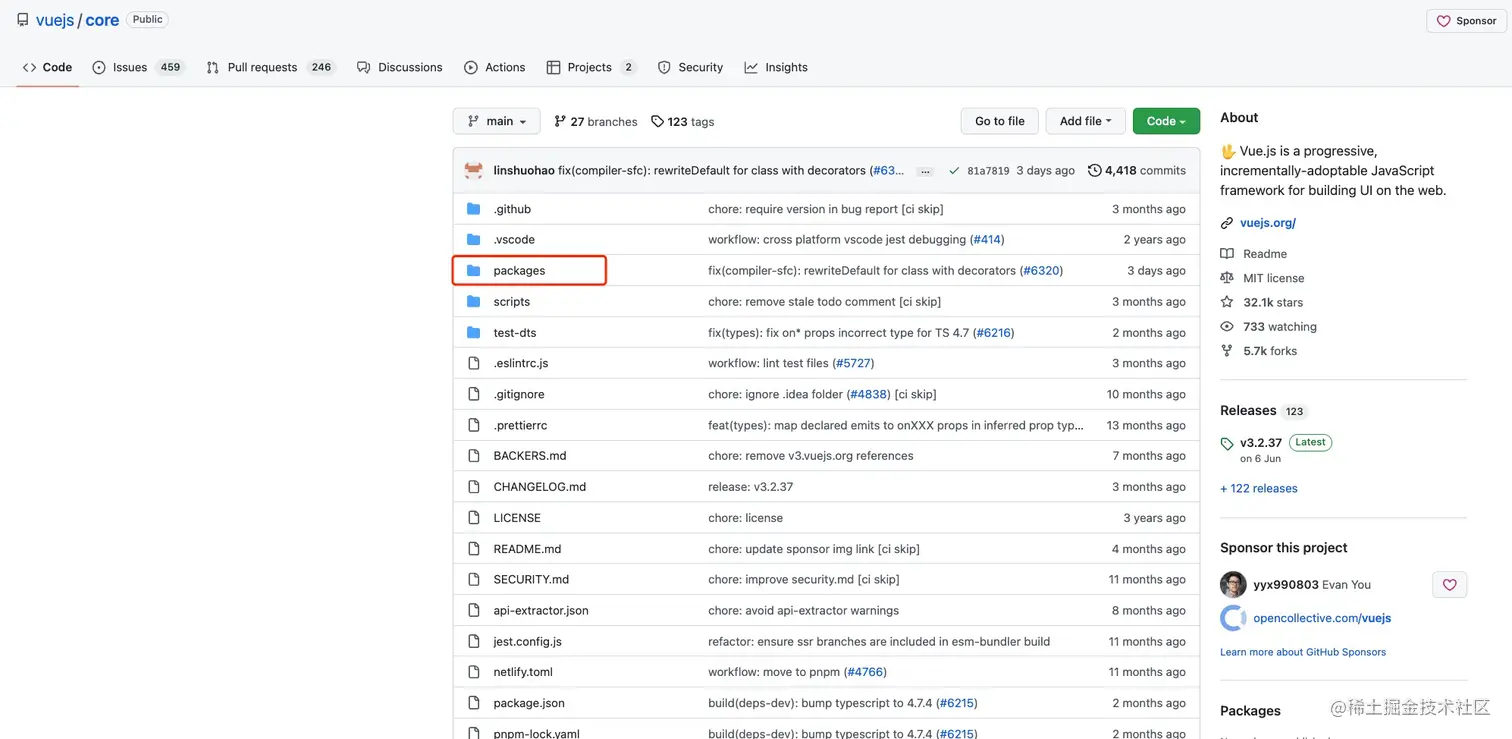Click the MIT license scale icon

point(1227,278)
